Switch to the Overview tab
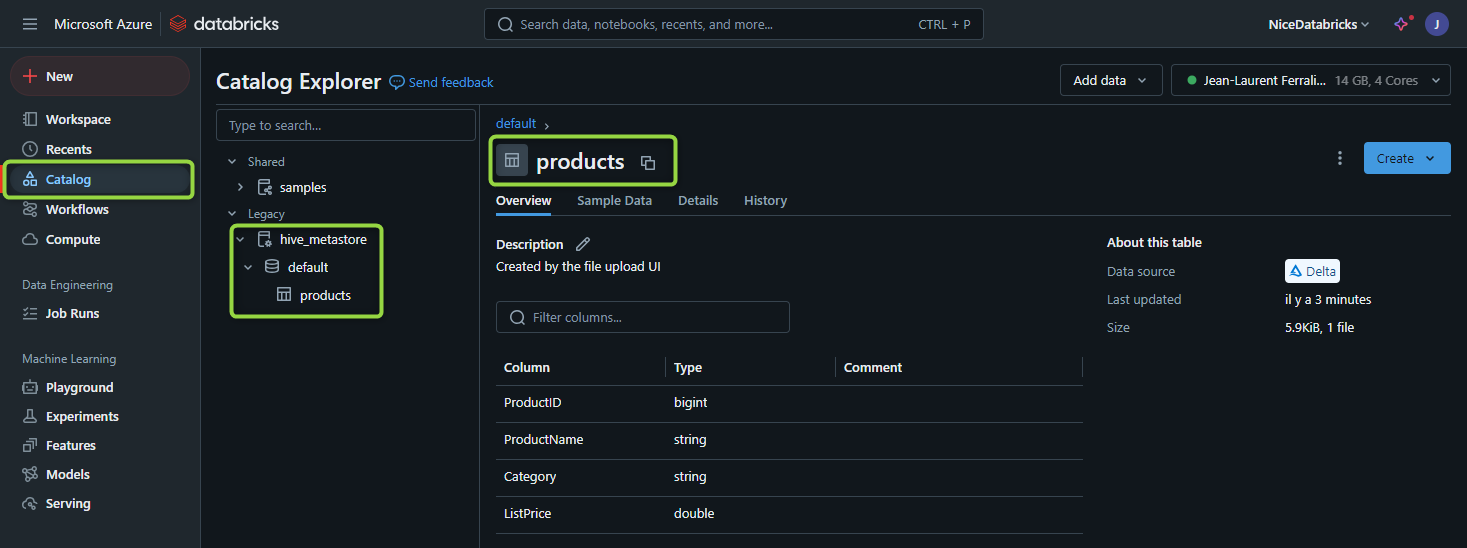 (523, 200)
